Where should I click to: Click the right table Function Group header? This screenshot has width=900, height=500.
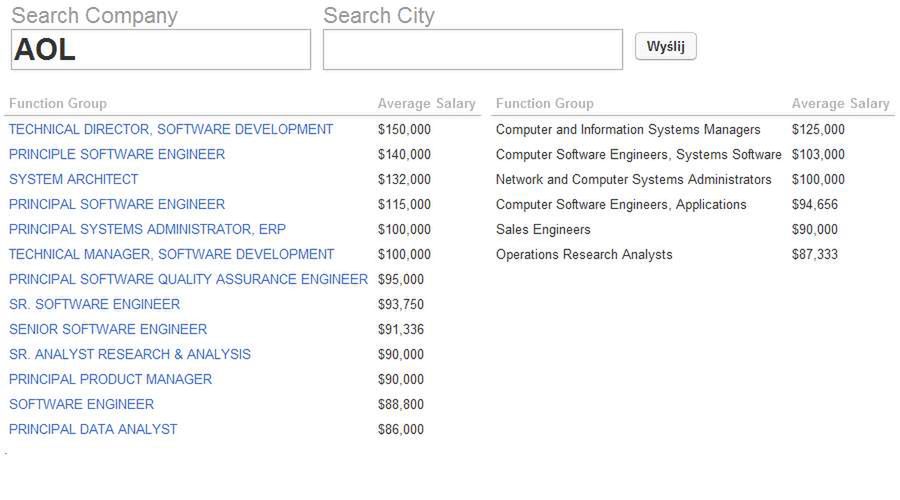(x=545, y=103)
